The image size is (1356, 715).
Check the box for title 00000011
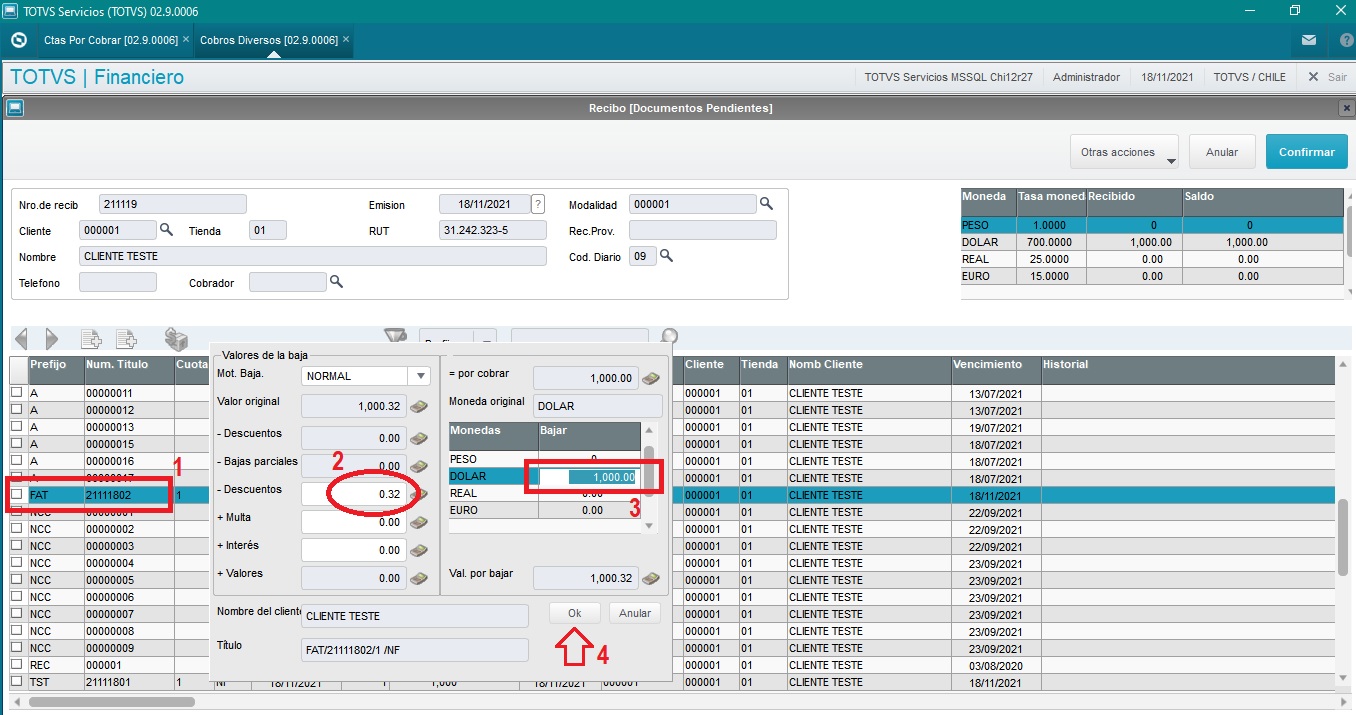click(x=16, y=393)
